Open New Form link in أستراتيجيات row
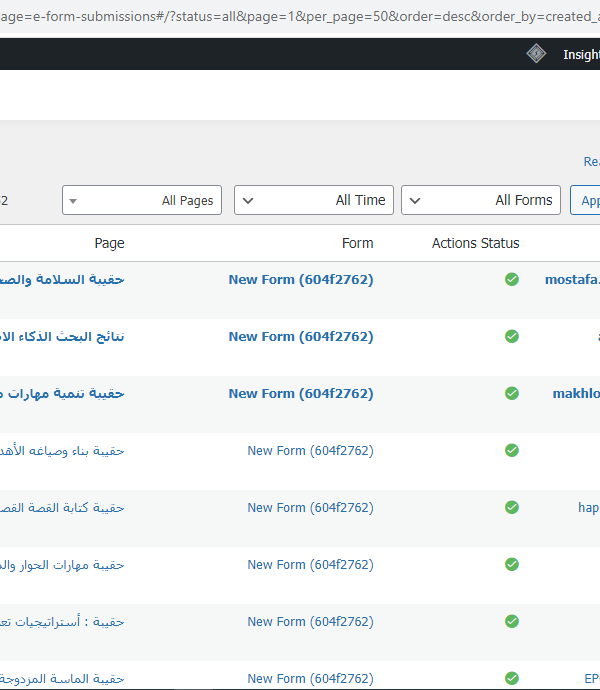This screenshot has height=690, width=600. 310,621
